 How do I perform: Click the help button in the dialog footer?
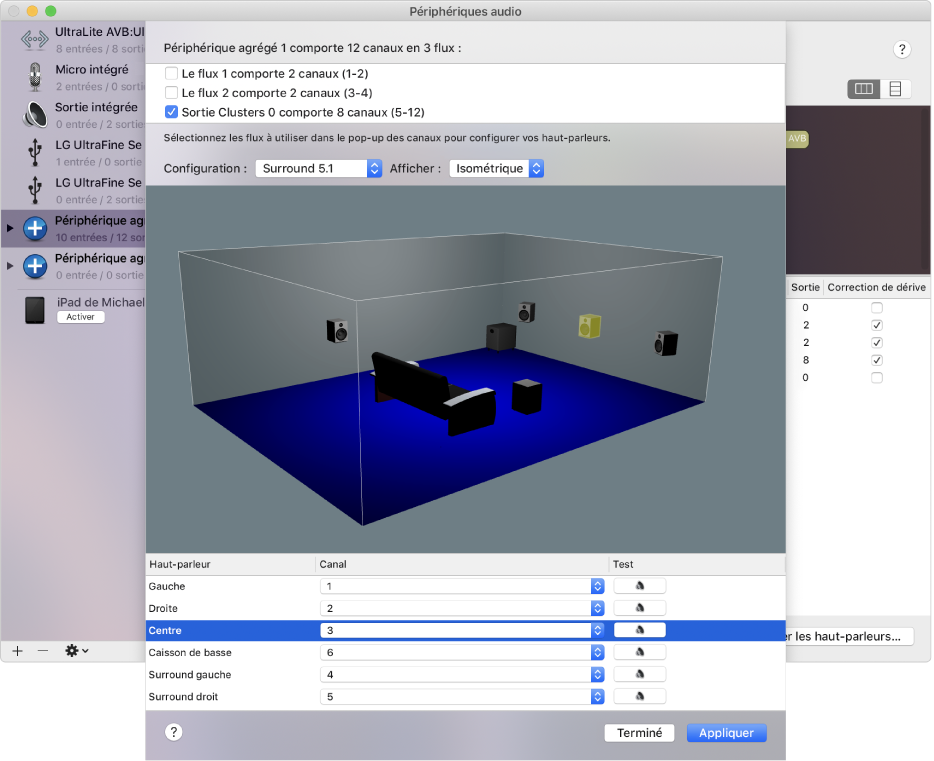tap(174, 733)
